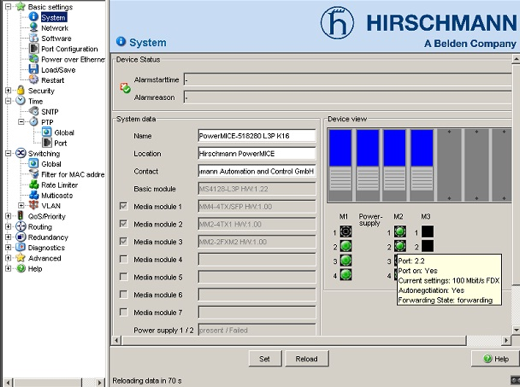Click the Switching Global icon
Viewport: 520px width, 387px height.
coord(33,164)
